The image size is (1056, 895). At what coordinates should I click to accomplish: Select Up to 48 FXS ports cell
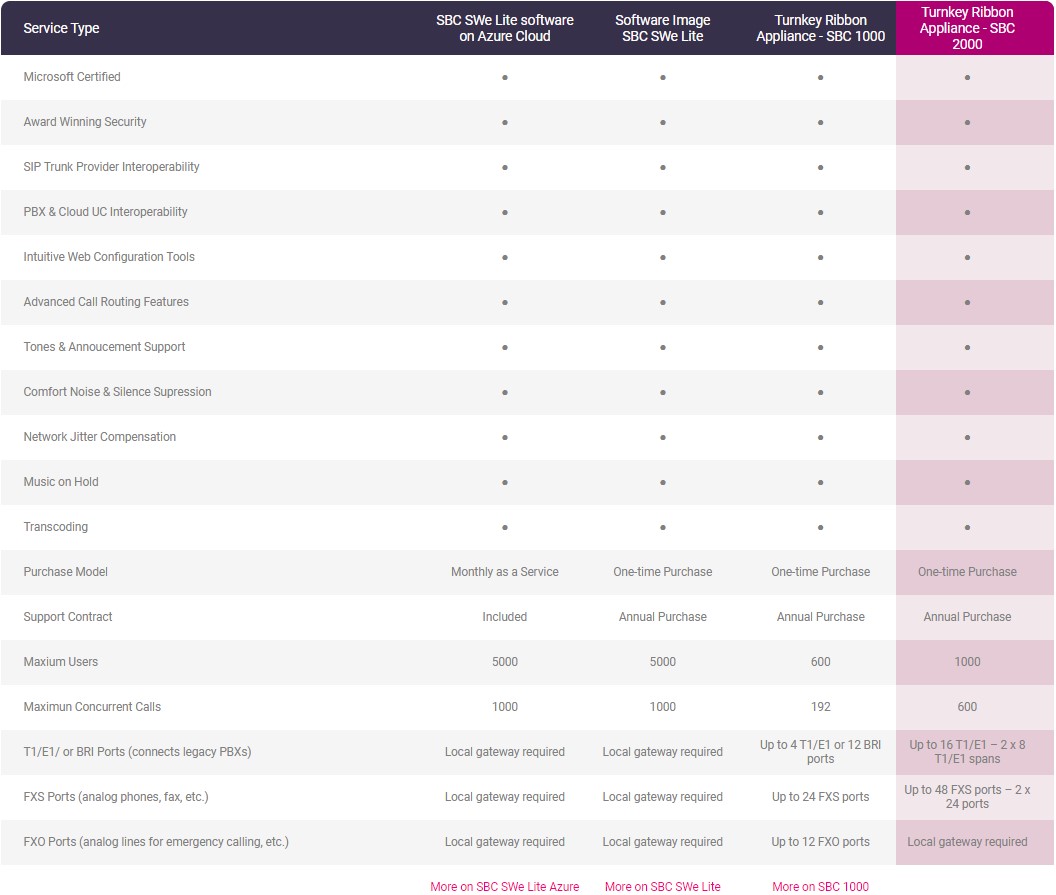(x=967, y=797)
